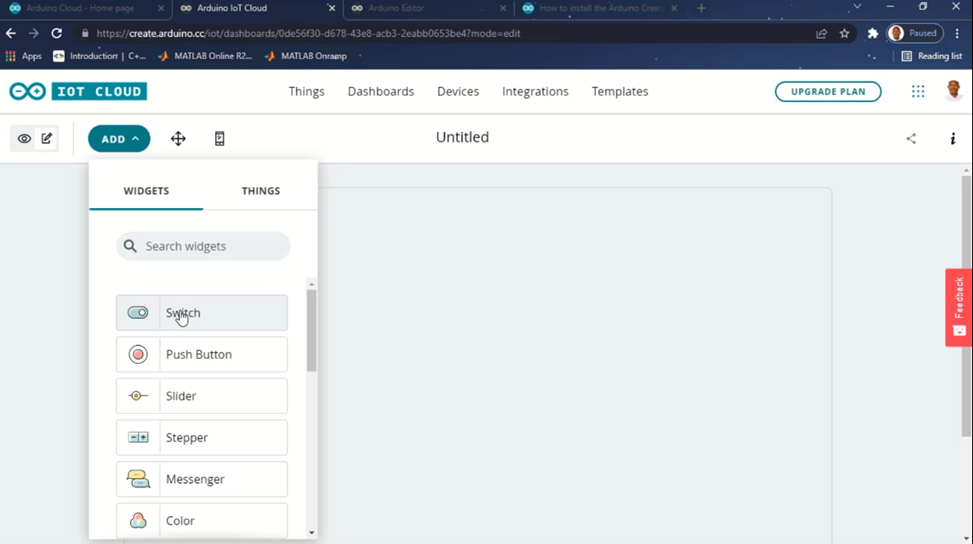Image resolution: width=973 pixels, height=544 pixels.
Task: Navigate to Devices
Action: click(x=458, y=91)
